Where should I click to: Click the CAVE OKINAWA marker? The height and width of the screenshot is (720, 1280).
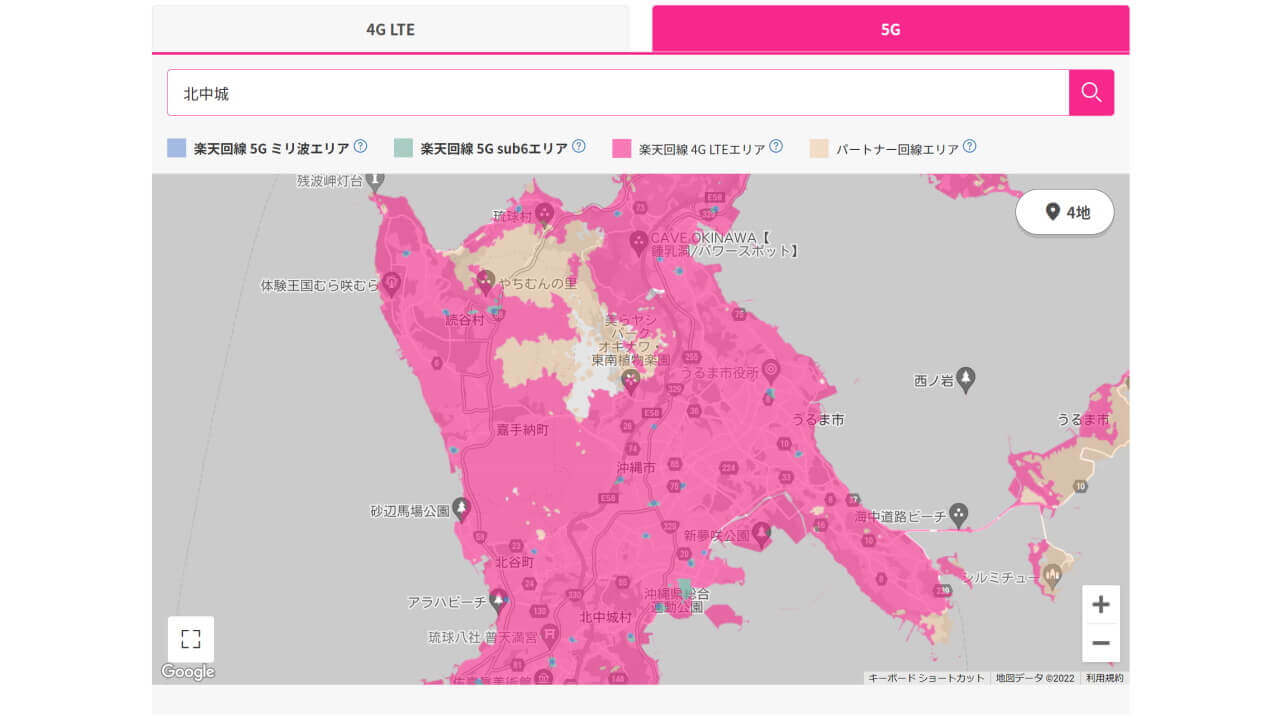[x=637, y=240]
